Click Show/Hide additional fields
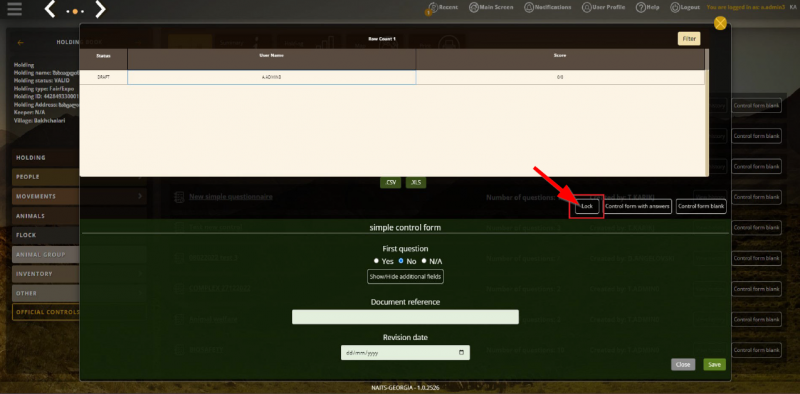Viewport: 800px width, 394px height. pos(406,277)
